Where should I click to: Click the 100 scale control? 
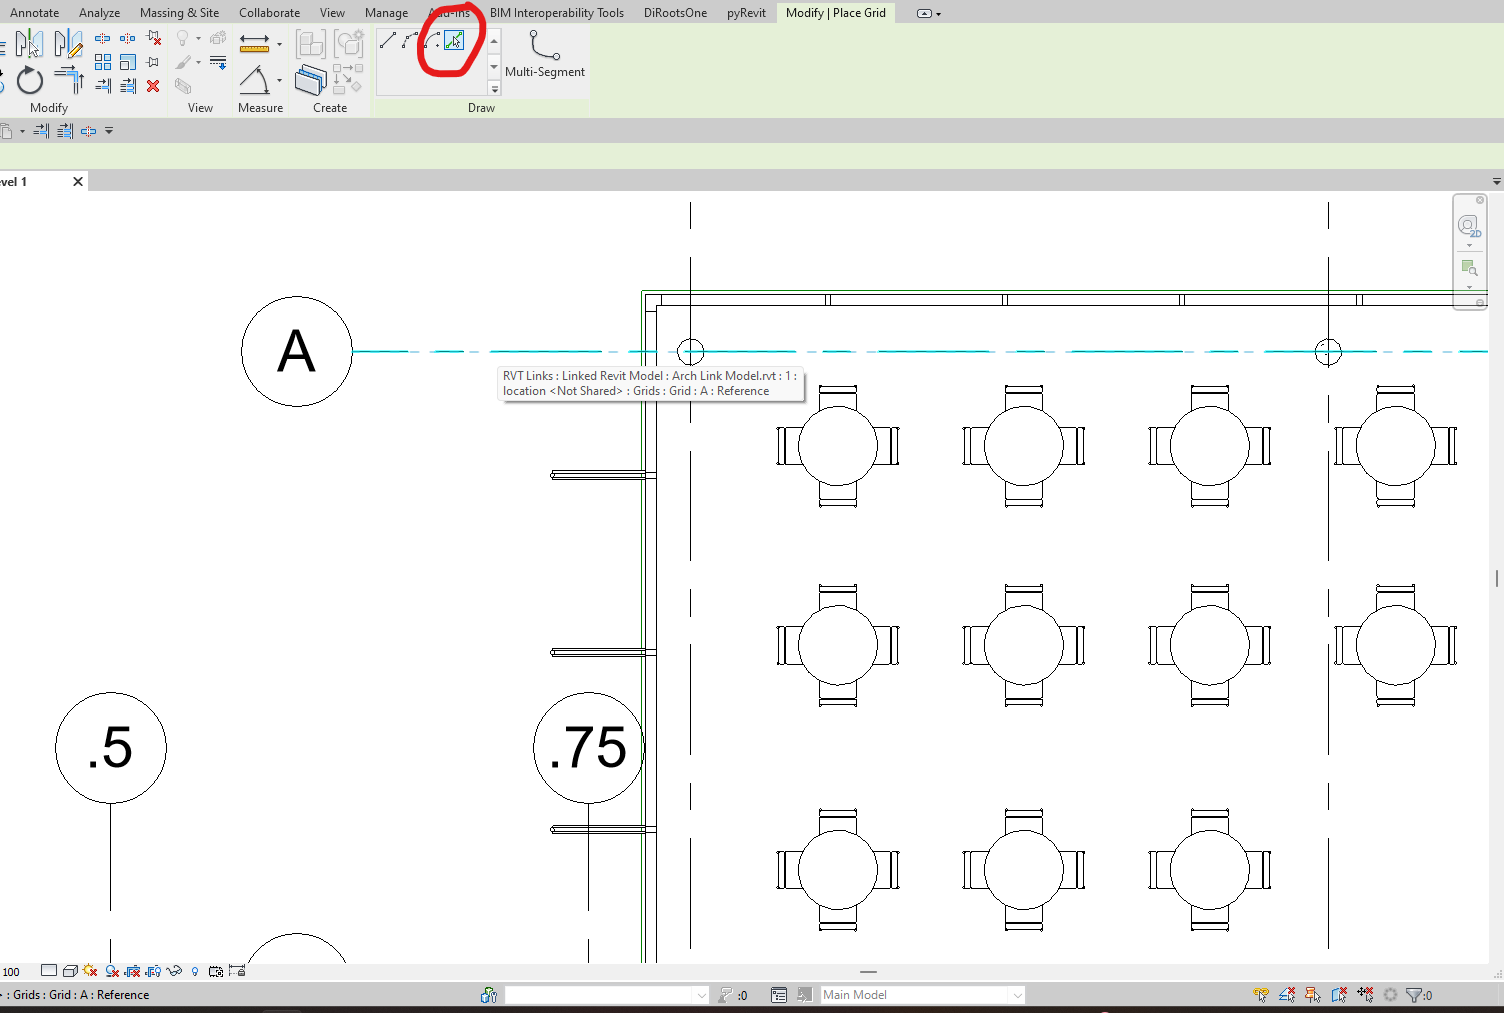(13, 970)
